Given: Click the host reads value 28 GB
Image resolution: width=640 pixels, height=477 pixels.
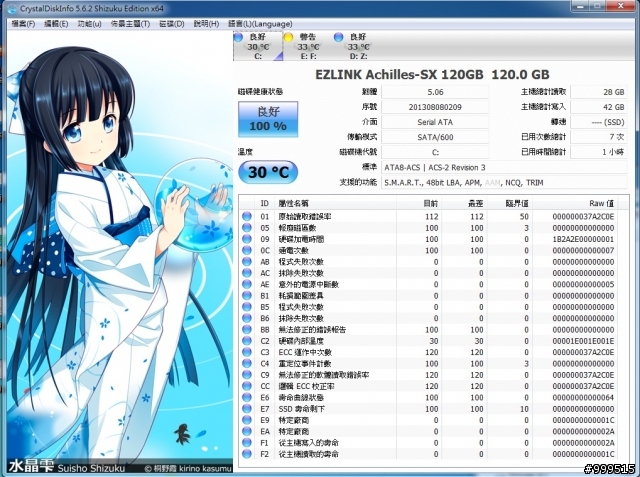Looking at the screenshot, I should tap(598, 92).
